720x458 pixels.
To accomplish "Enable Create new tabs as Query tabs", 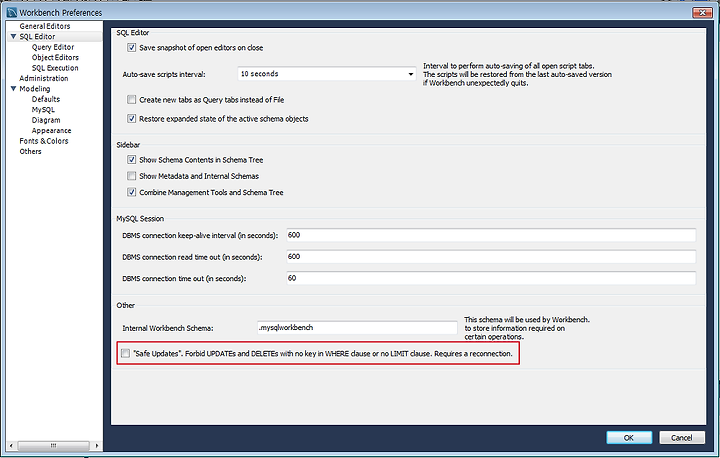I will point(131,100).
